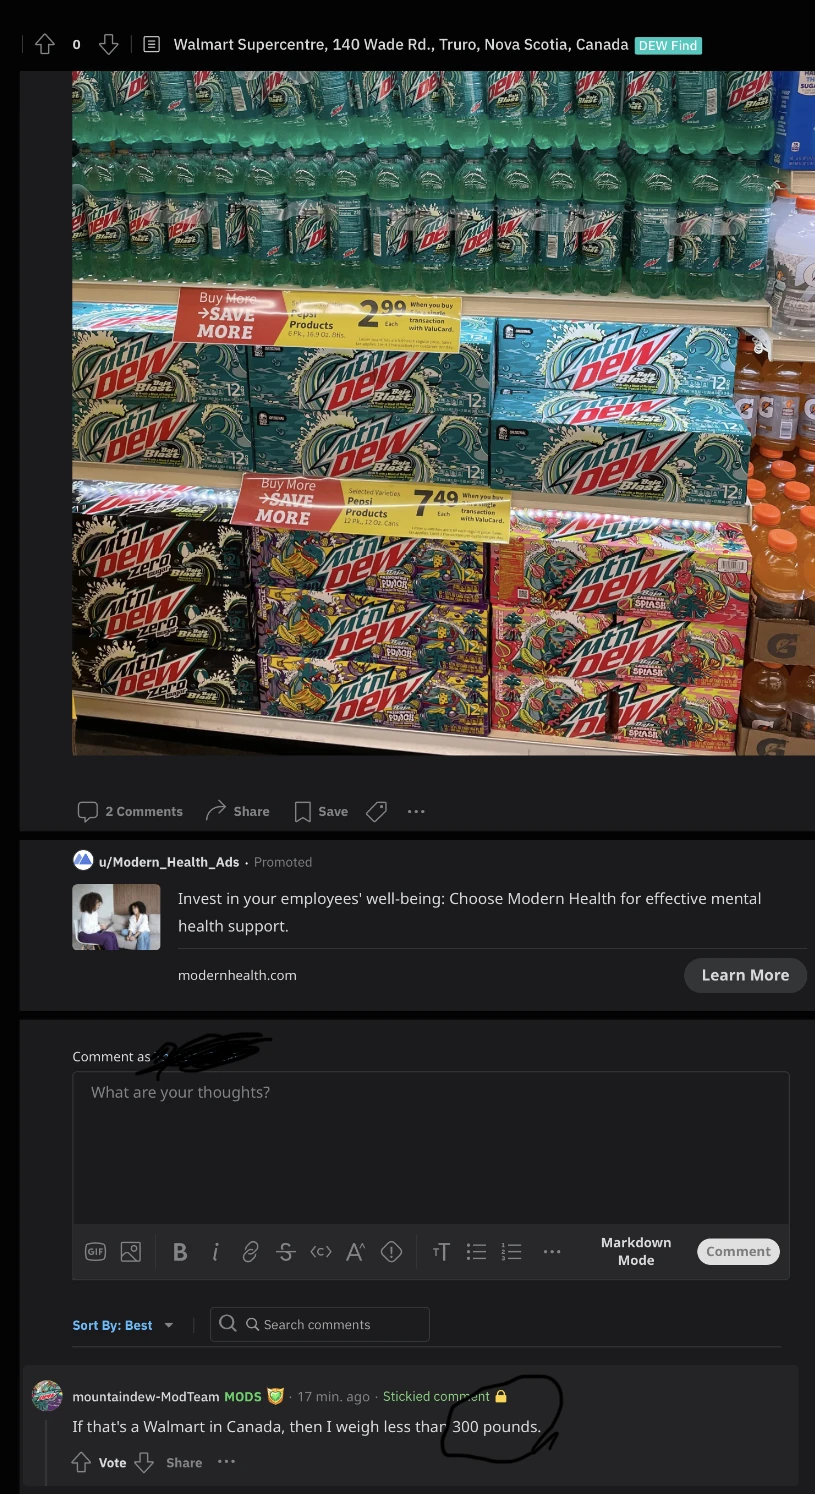The image size is (815, 1494).
Task: Open the 2 Comments link
Action: pyautogui.click(x=131, y=811)
